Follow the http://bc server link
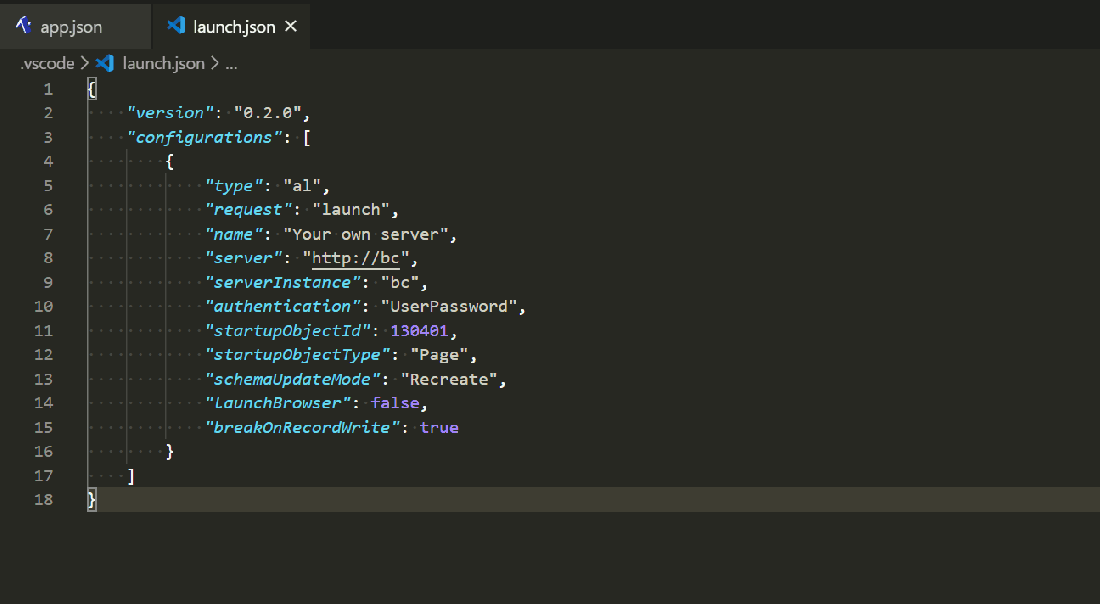1100x604 pixels. tap(355, 258)
